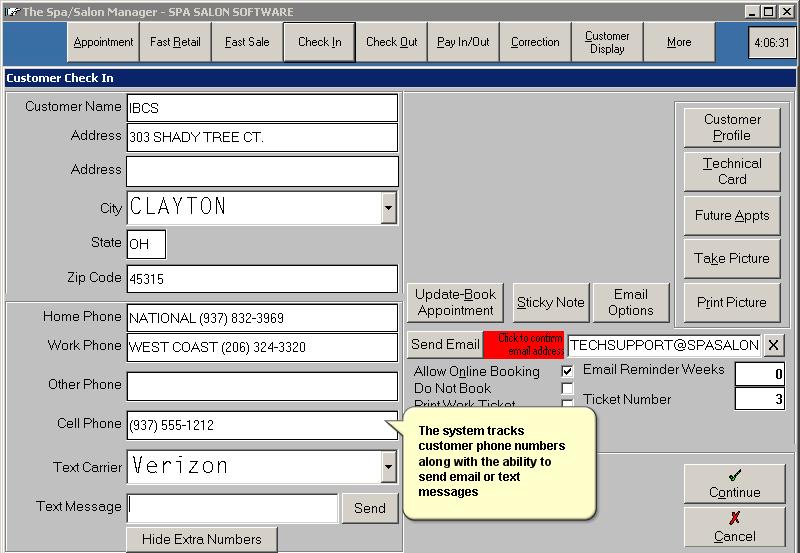800x553 pixels.
Task: Click Take Picture button
Action: (x=732, y=258)
